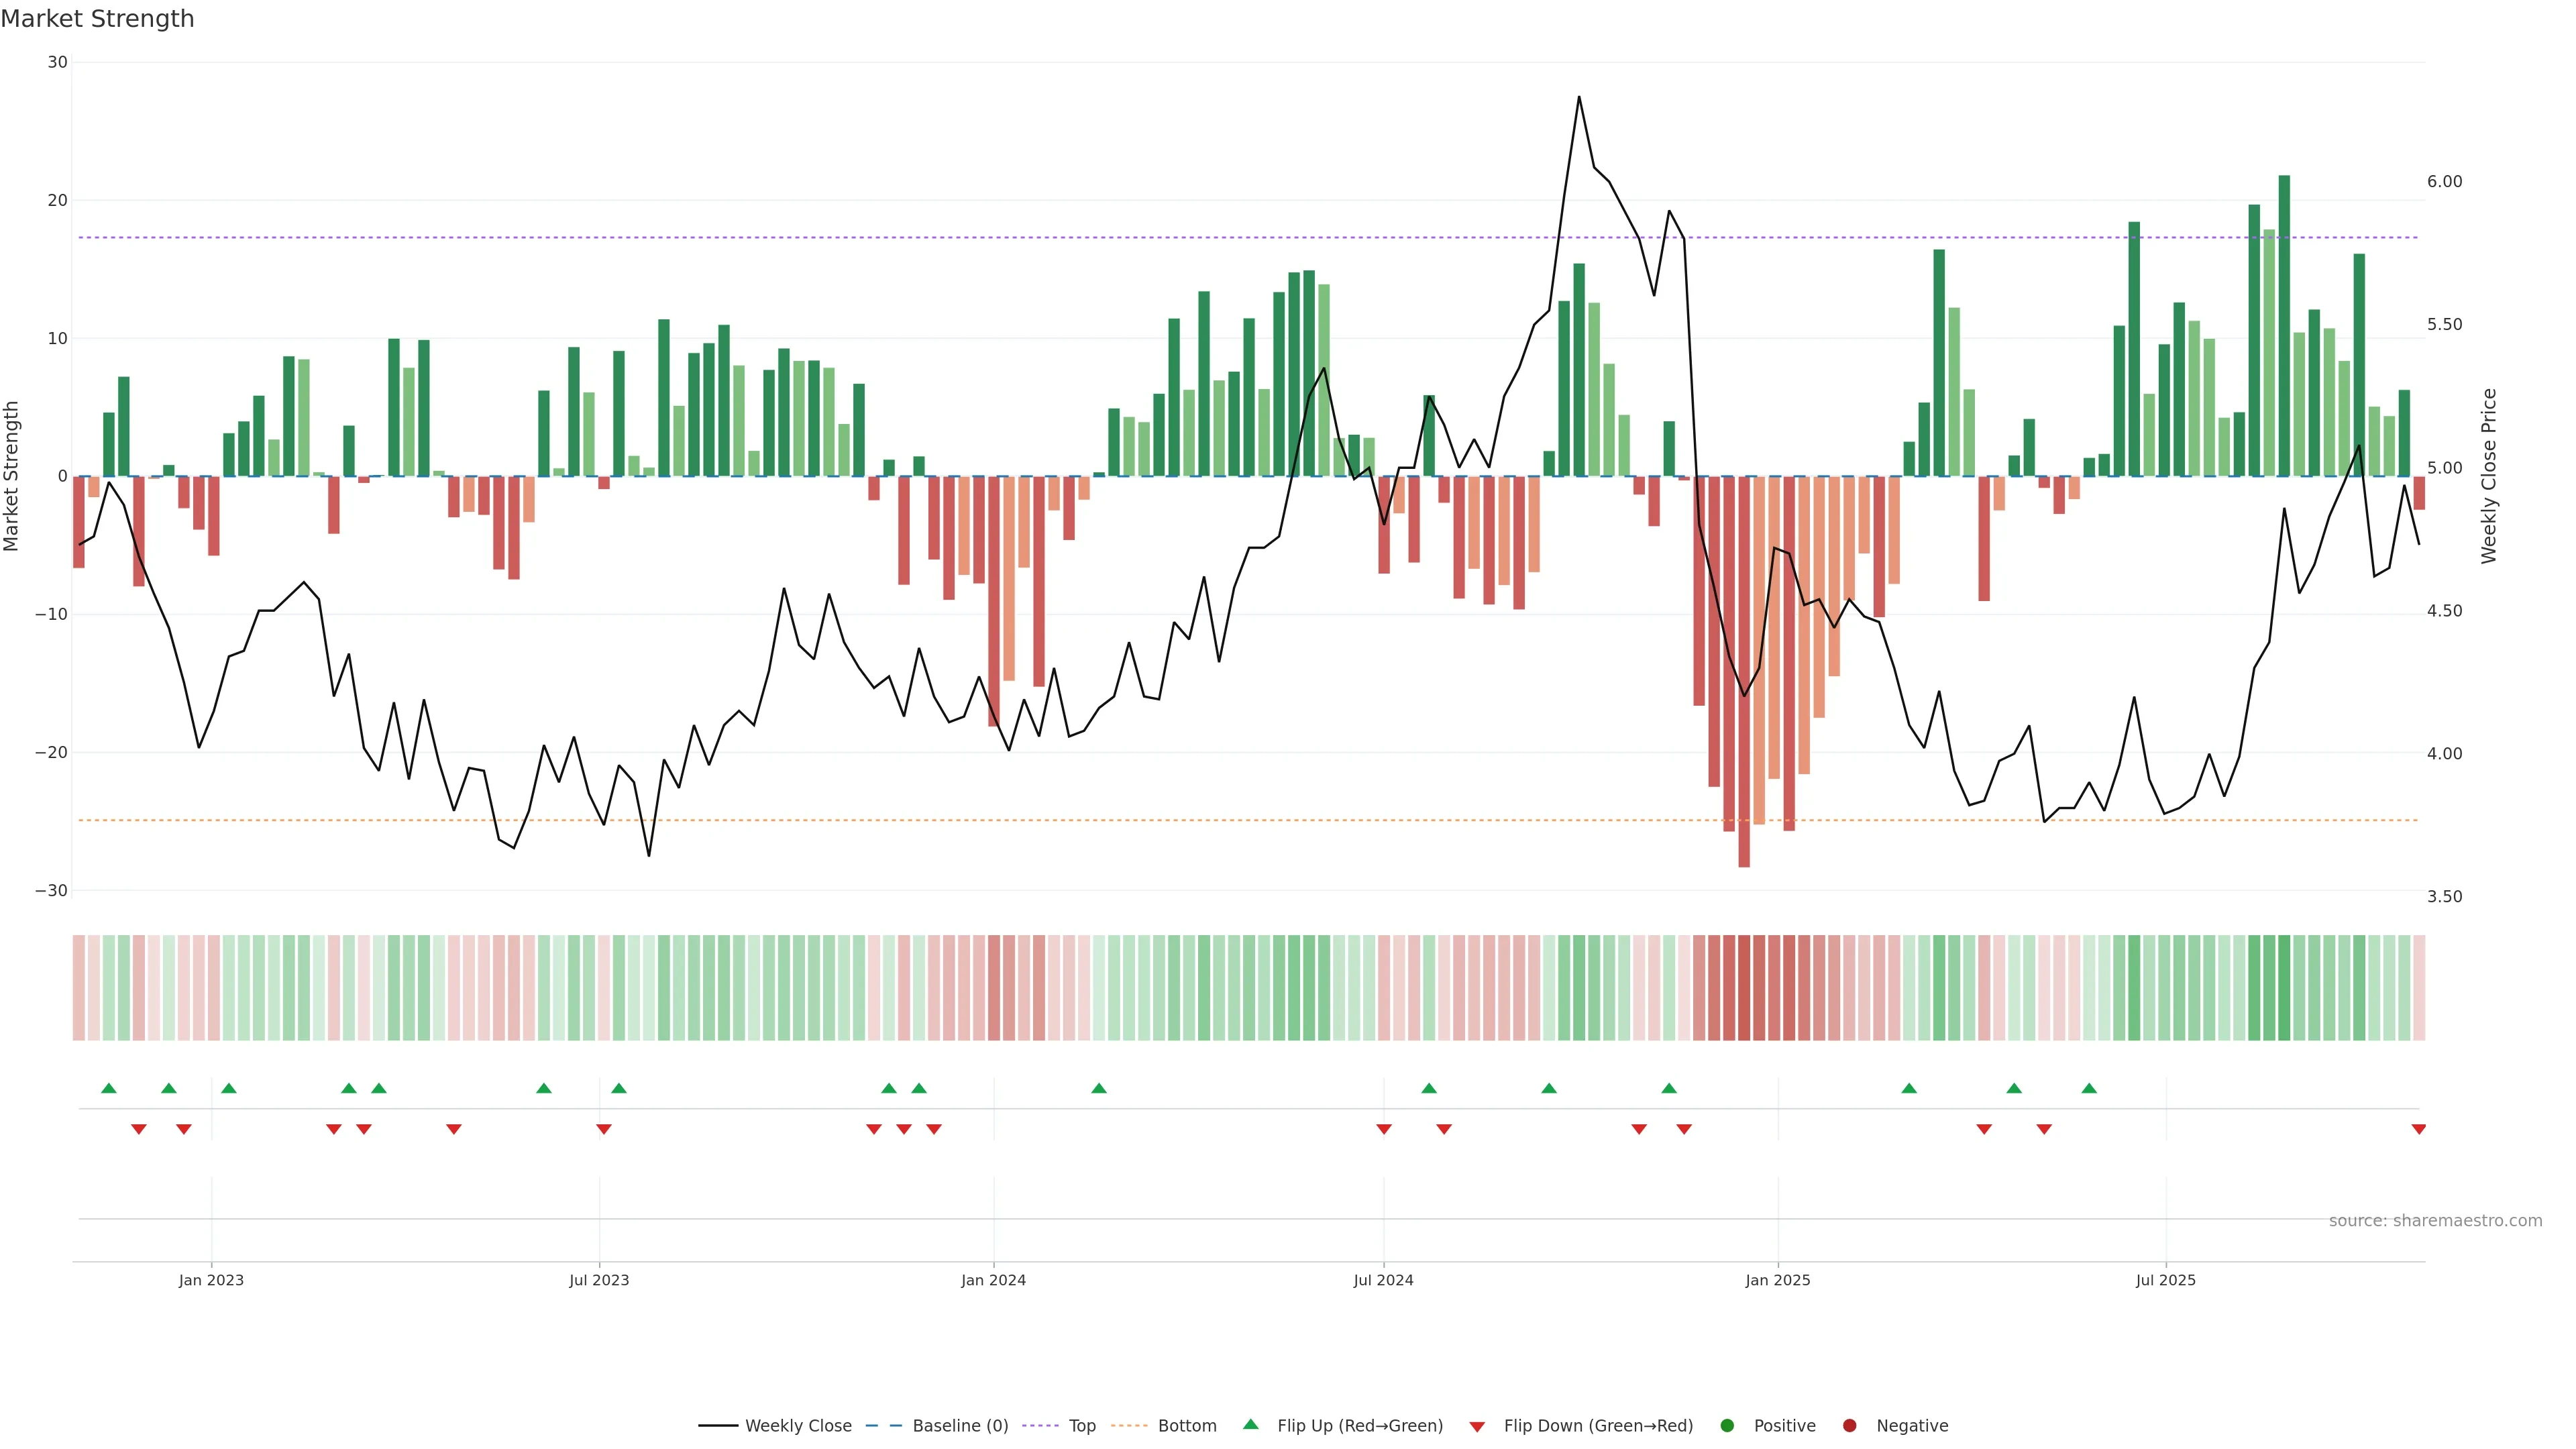Click the darkest red heat strip cell
The height and width of the screenshot is (1449, 2576).
pyautogui.click(x=1744, y=987)
